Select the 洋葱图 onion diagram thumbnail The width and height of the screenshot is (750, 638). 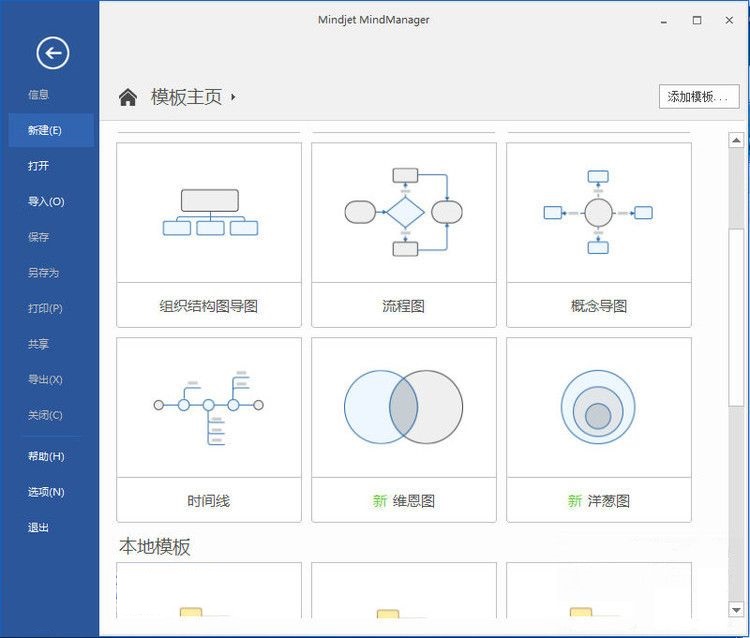point(598,407)
